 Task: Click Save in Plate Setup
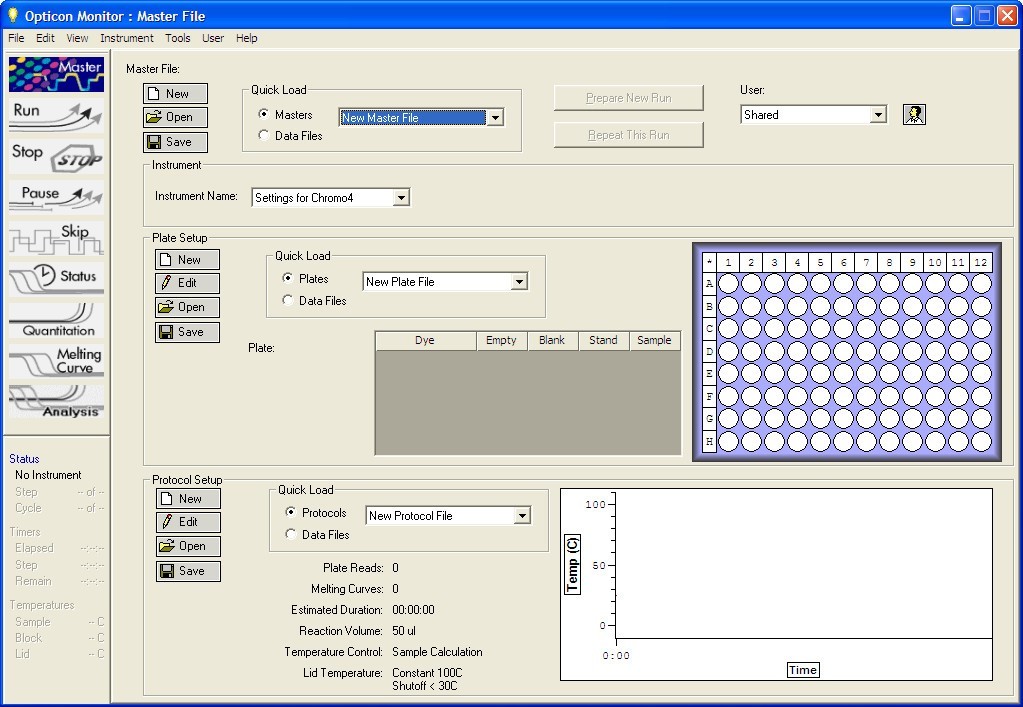187,332
